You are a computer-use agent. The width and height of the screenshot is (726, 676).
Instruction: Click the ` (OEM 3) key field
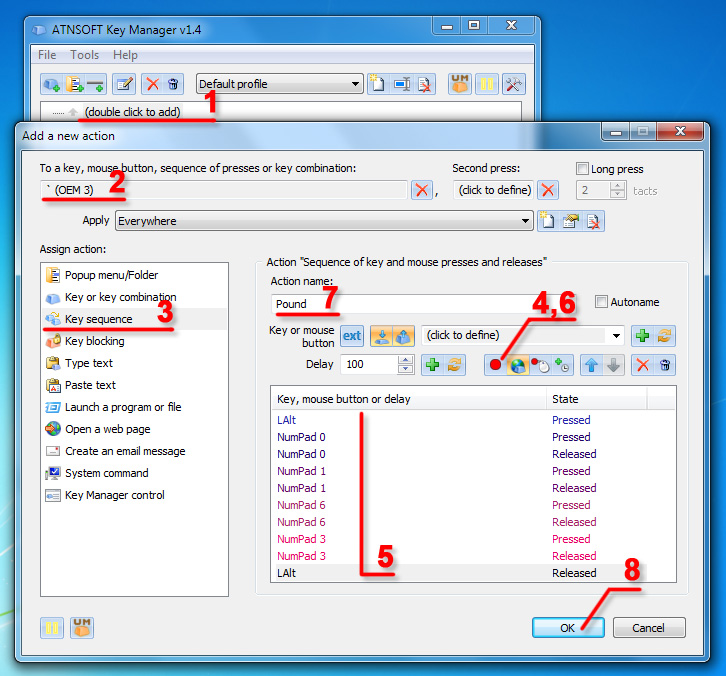(224, 190)
